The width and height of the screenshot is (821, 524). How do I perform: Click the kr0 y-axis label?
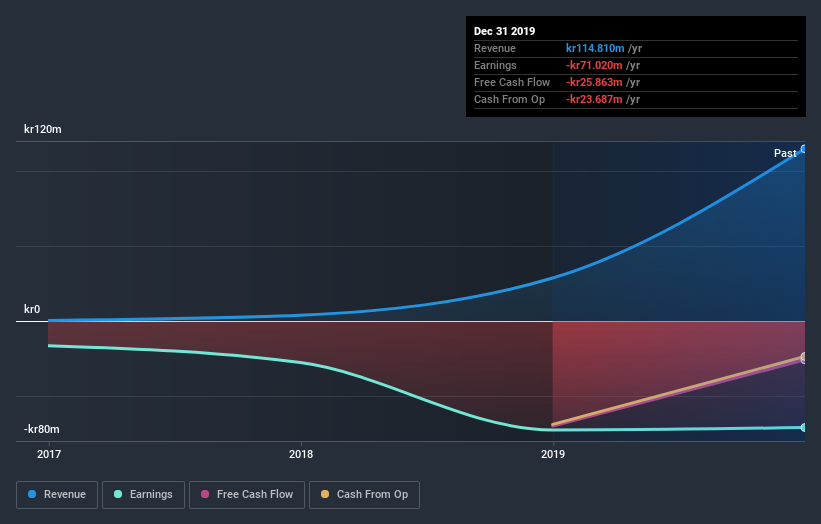tap(32, 309)
